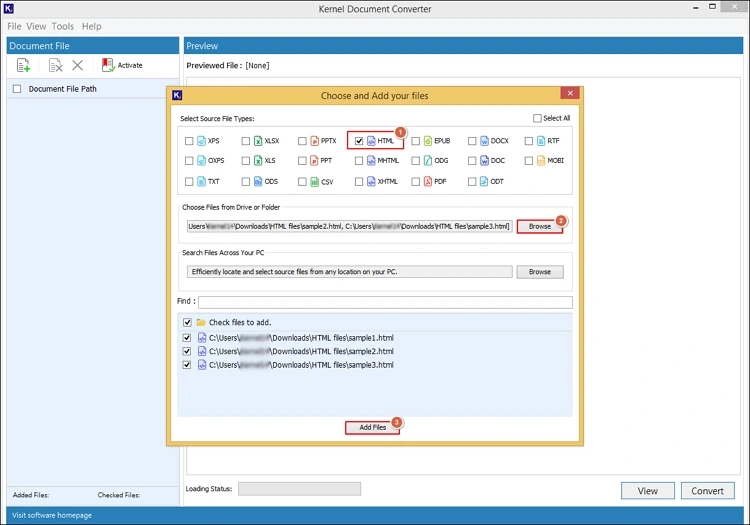The width and height of the screenshot is (750, 525).
Task: Click the X clear-files toolbar icon
Action: (78, 65)
